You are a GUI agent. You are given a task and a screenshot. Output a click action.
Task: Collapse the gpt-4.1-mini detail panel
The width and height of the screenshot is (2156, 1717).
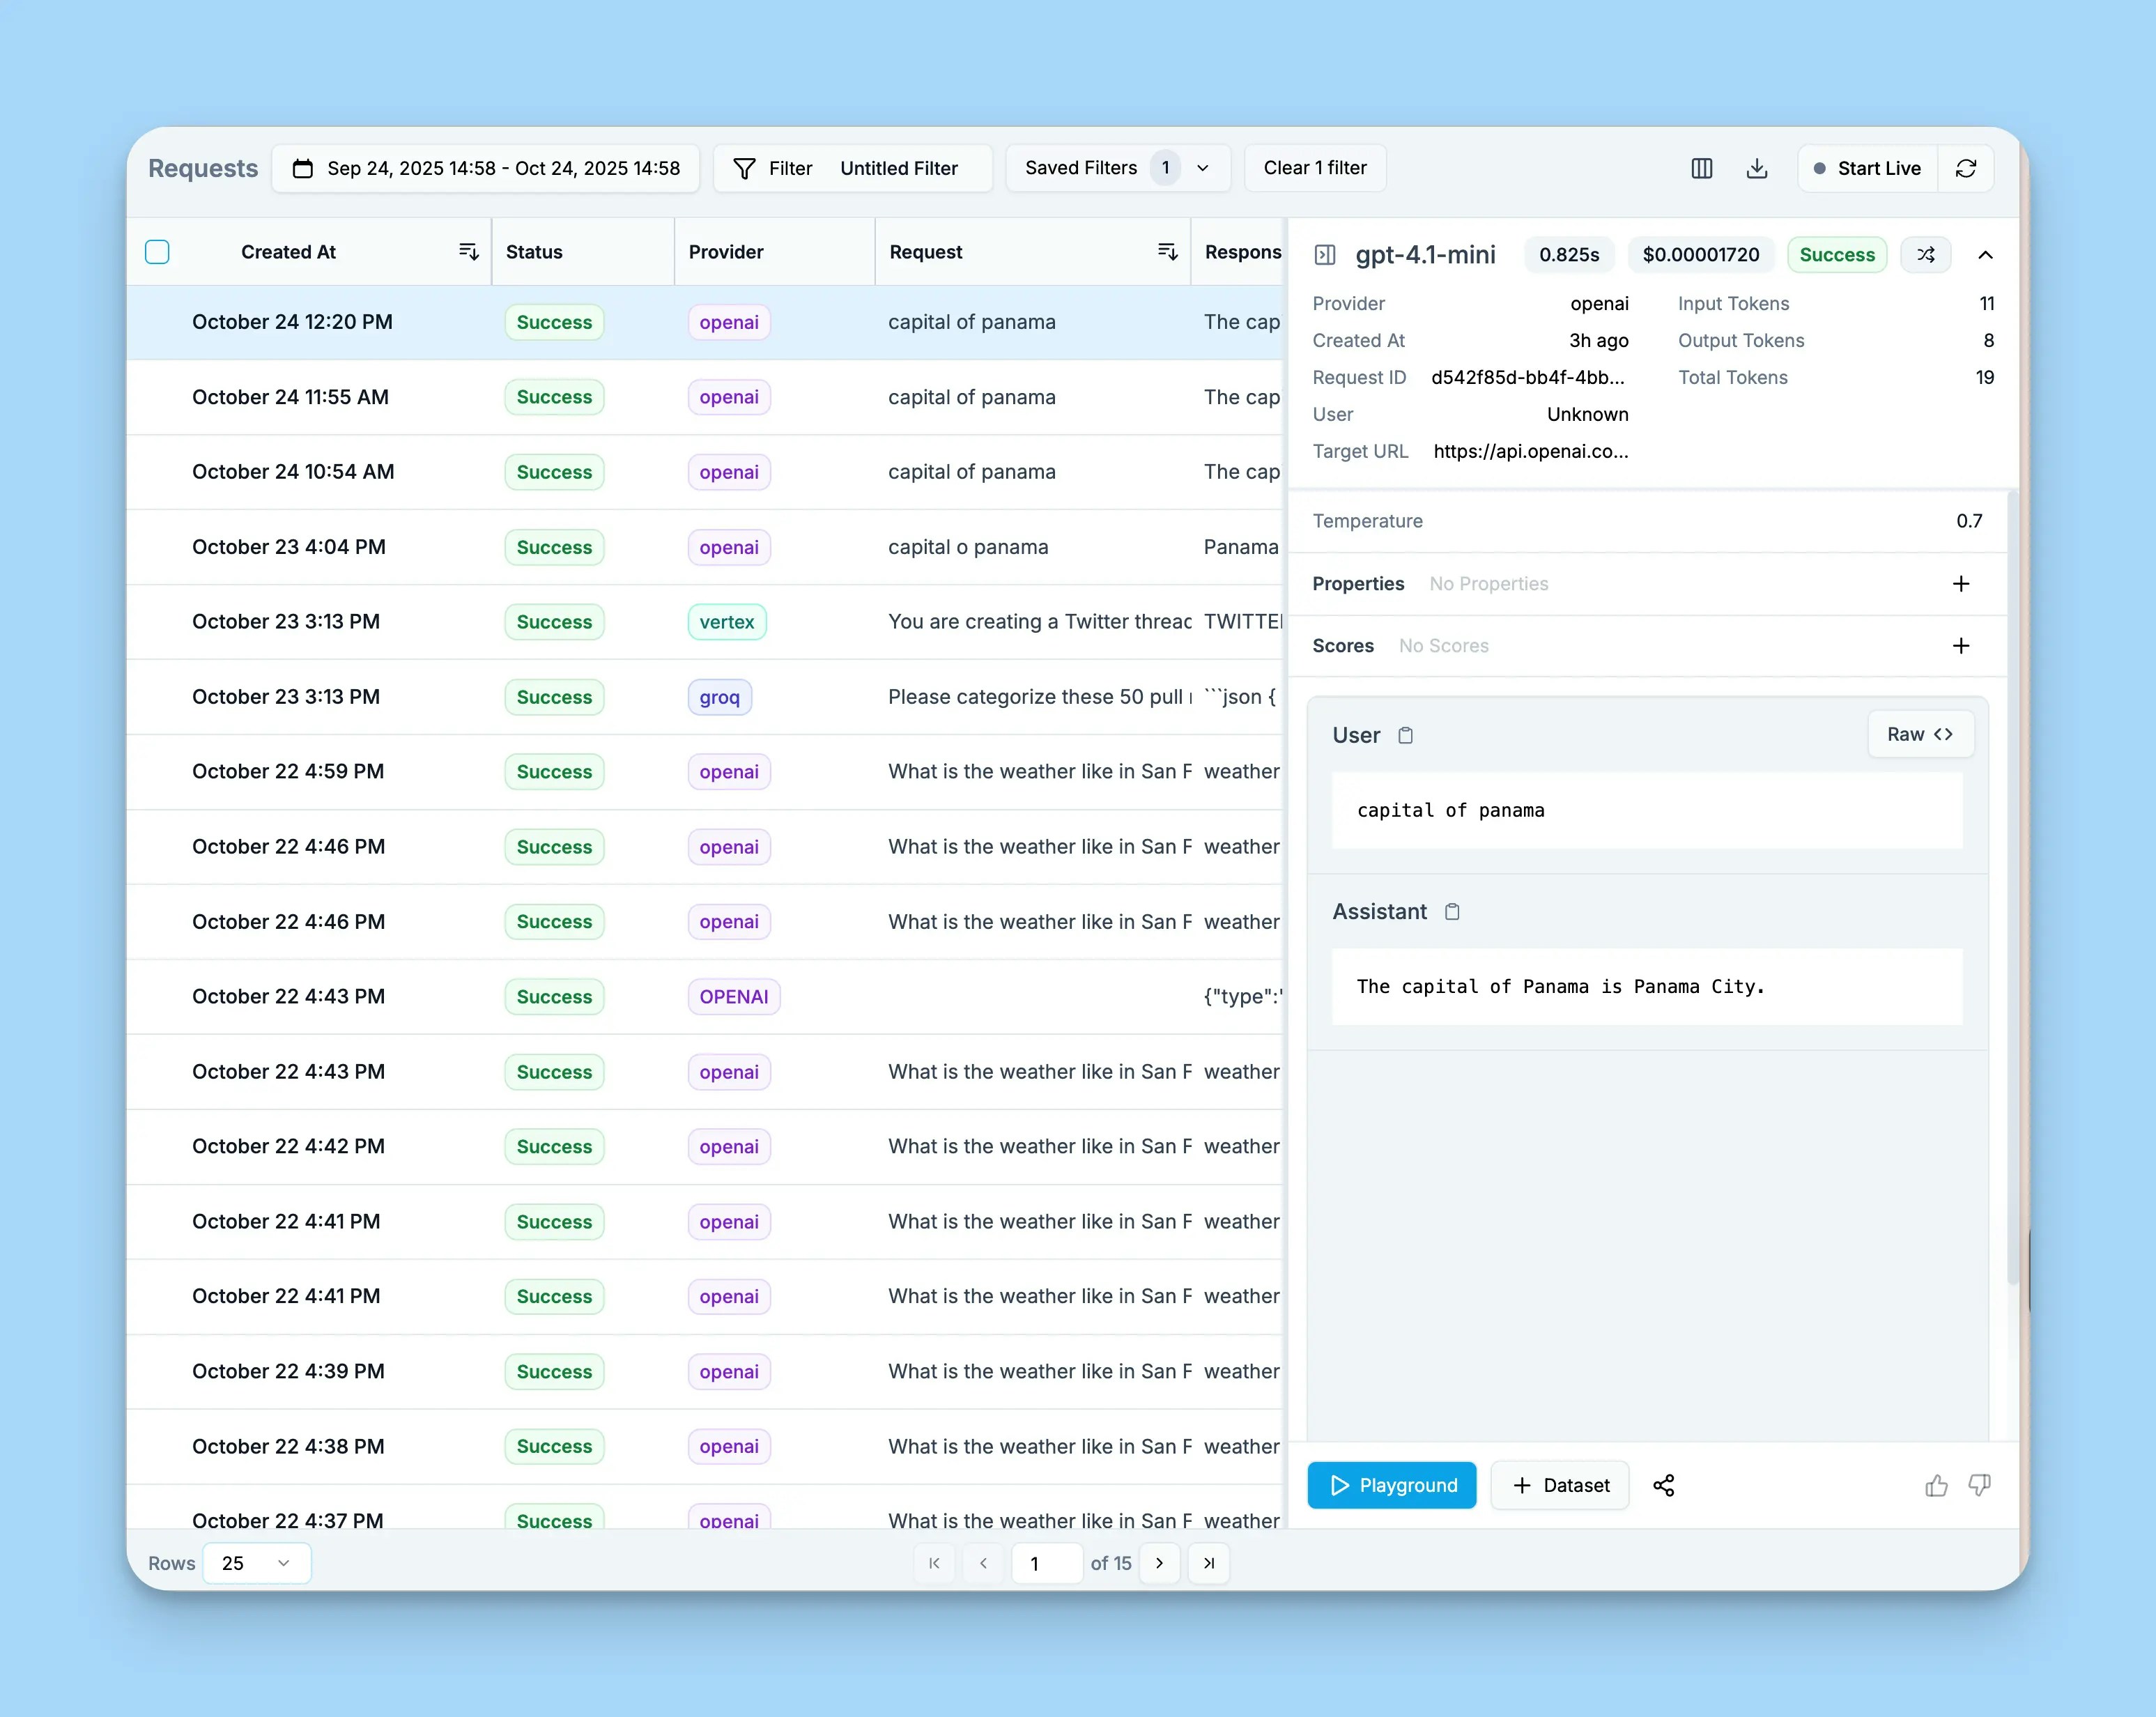click(x=1986, y=254)
